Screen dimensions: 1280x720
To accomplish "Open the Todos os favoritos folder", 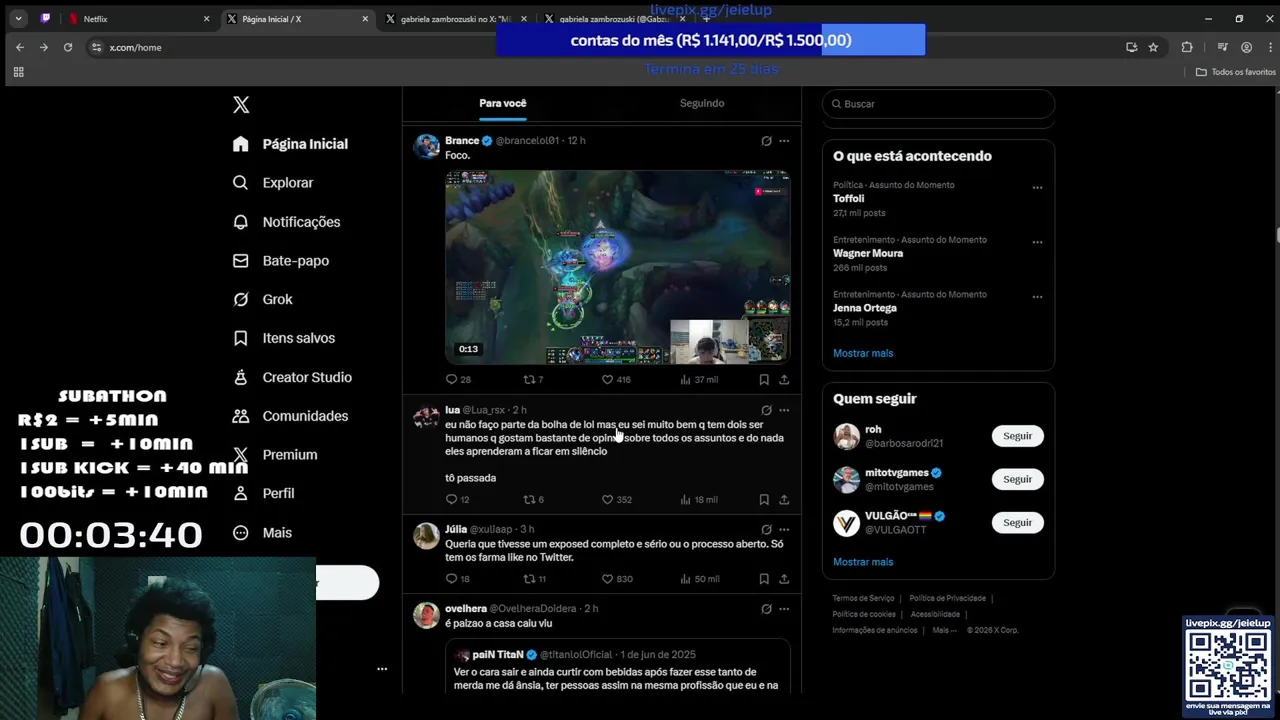I will pyautogui.click(x=1236, y=72).
